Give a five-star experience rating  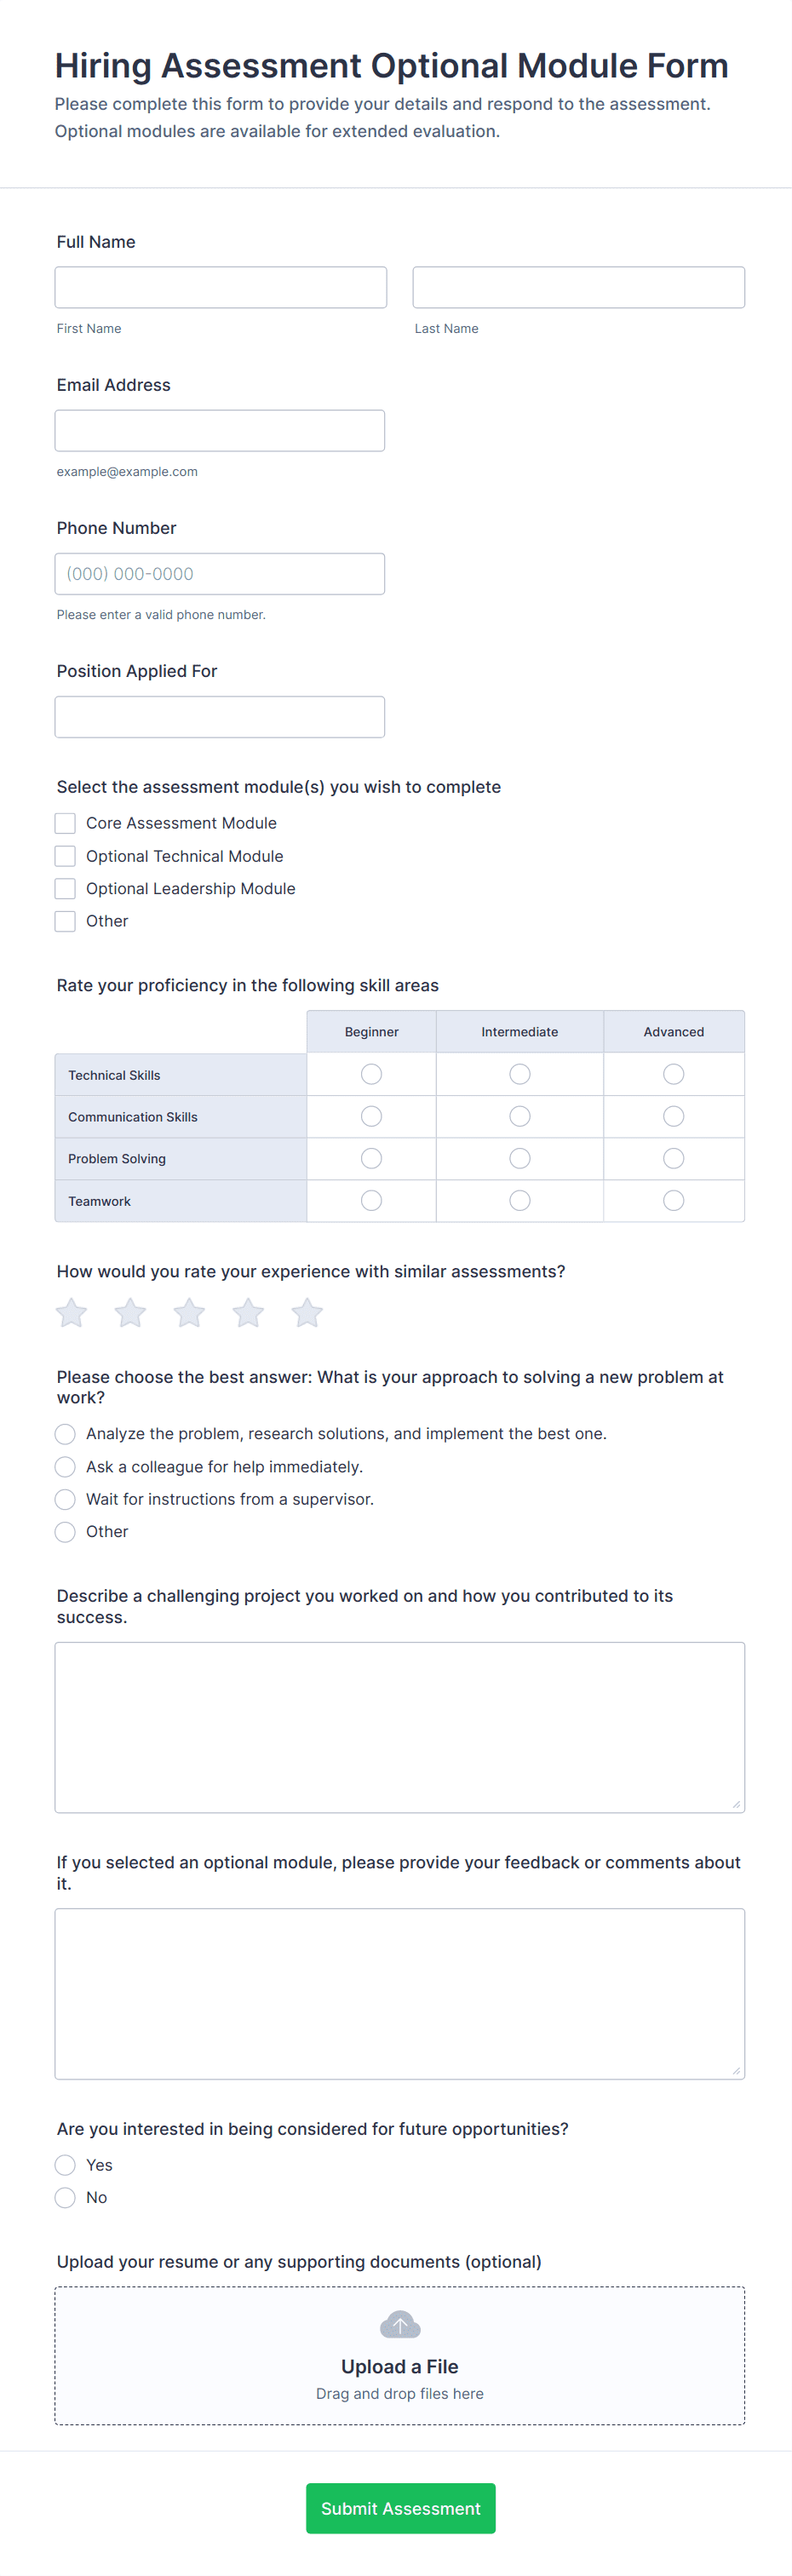pyautogui.click(x=307, y=1312)
